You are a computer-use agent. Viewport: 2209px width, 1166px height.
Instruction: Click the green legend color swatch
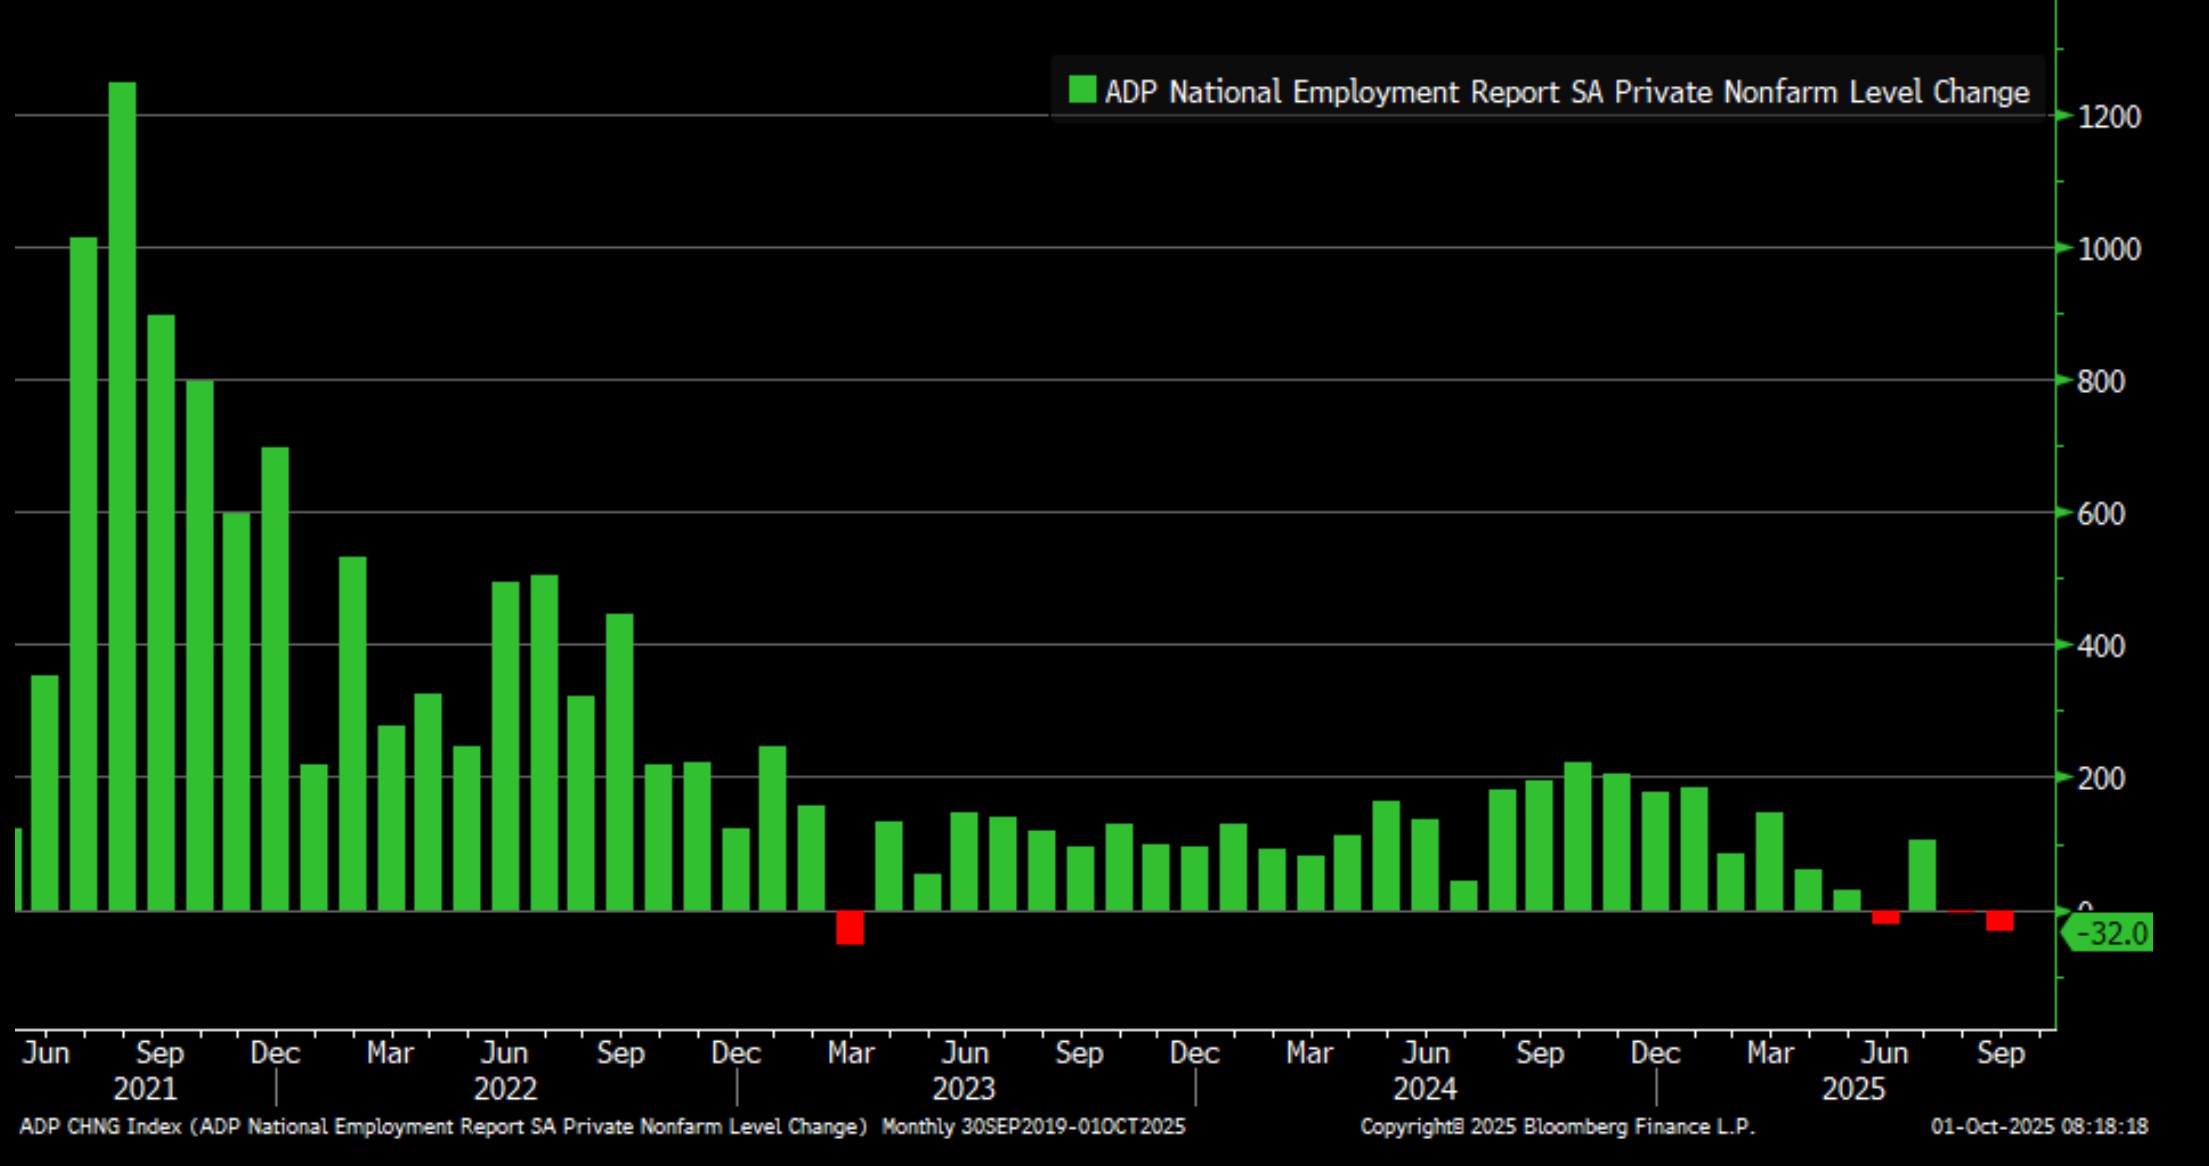(x=1082, y=91)
